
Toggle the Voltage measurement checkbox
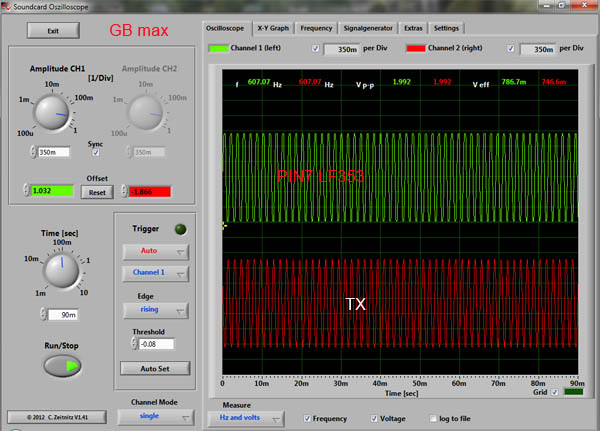pos(373,417)
